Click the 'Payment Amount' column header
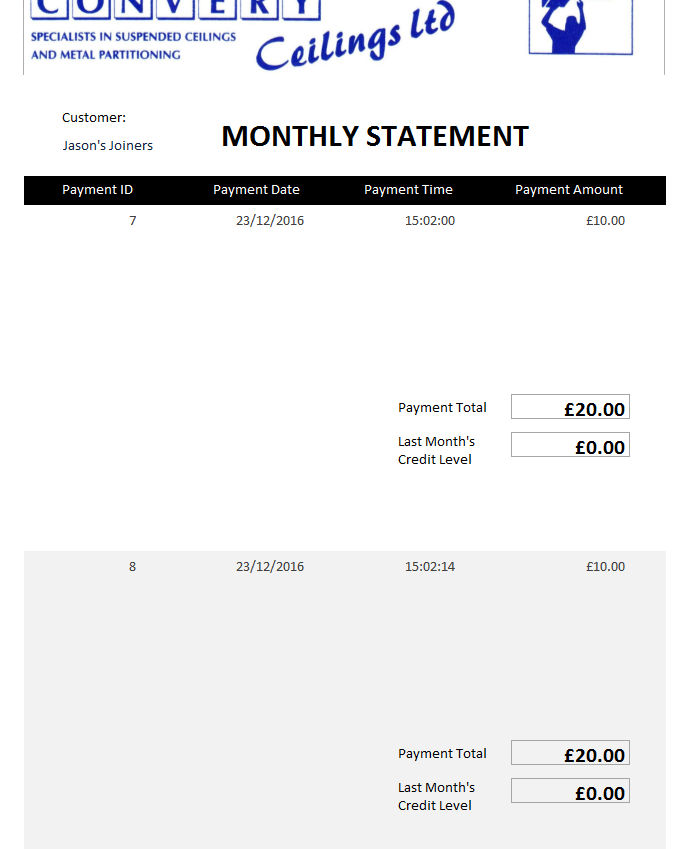 pyautogui.click(x=569, y=190)
